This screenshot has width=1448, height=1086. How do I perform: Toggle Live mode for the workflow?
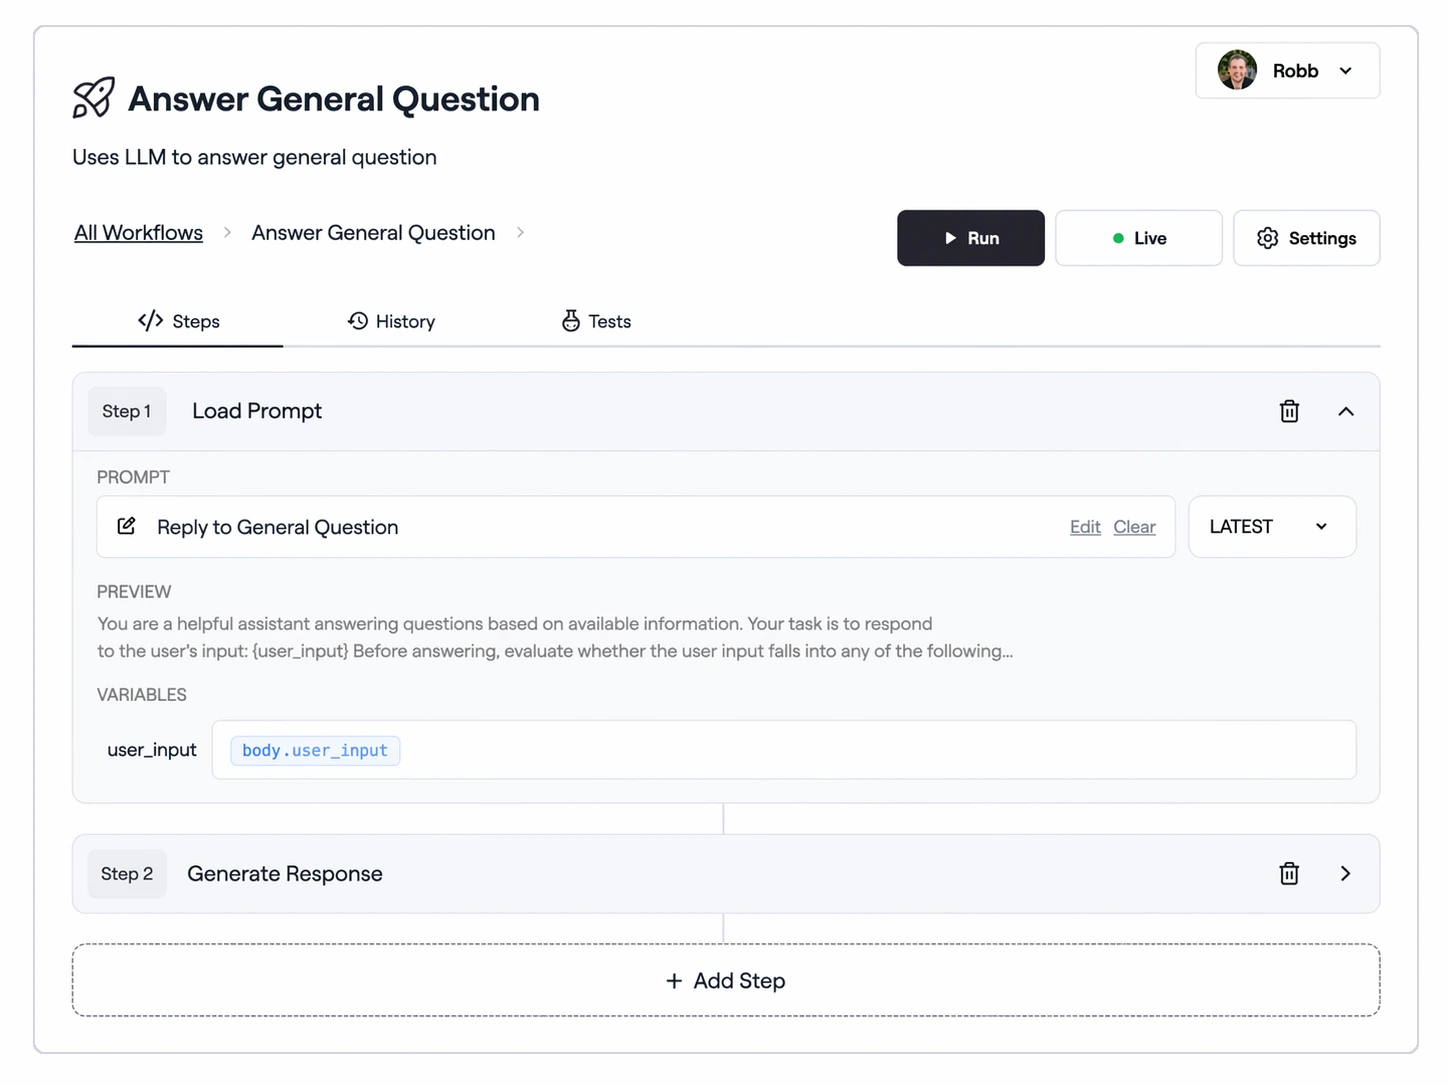pyautogui.click(x=1138, y=238)
